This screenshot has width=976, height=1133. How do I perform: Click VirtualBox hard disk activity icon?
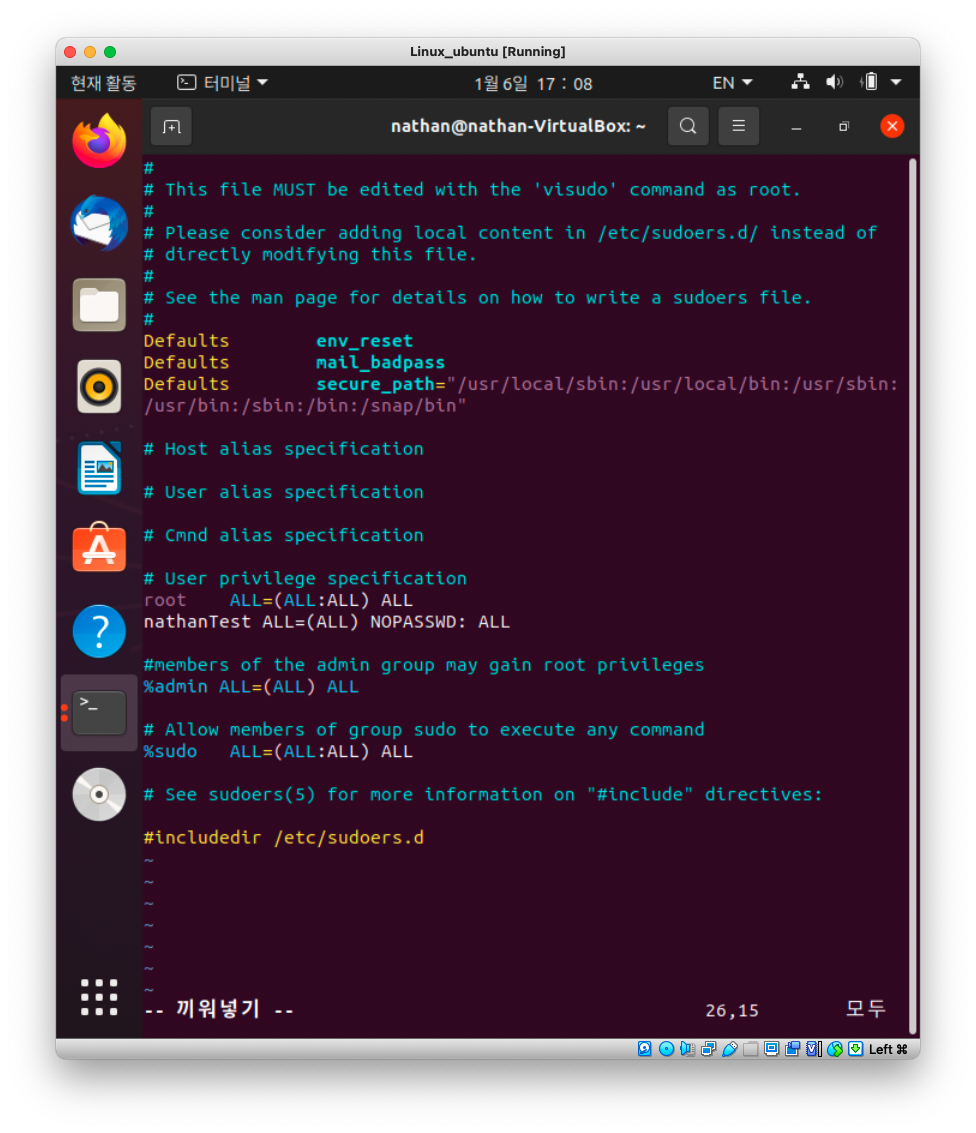click(645, 1048)
